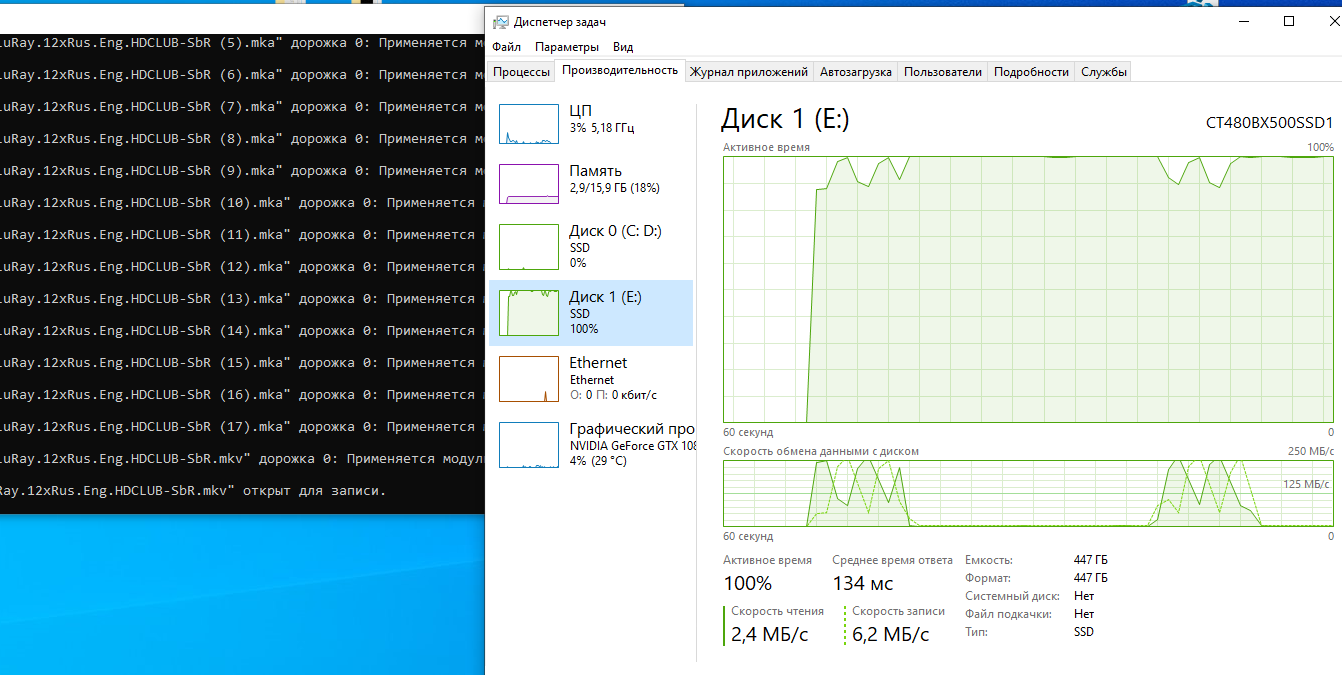Select the Службы tab
The height and width of the screenshot is (675, 1342).
pyautogui.click(x=1104, y=72)
